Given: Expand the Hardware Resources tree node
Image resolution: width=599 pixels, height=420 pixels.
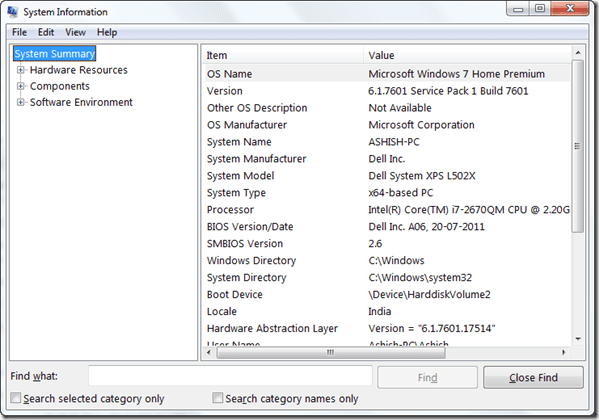Looking at the screenshot, I should (21, 70).
